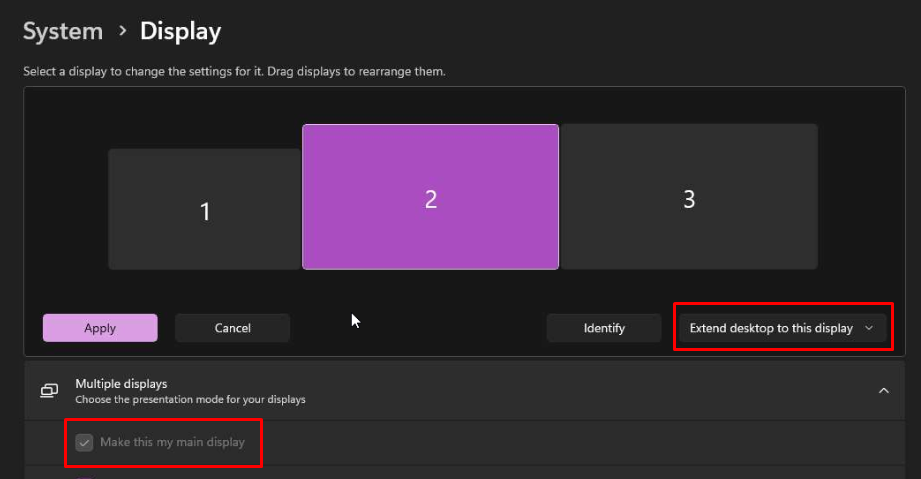Click the 'Select a display to change' instruction text
The width and height of the screenshot is (921, 479).
pyautogui.click(x=234, y=72)
